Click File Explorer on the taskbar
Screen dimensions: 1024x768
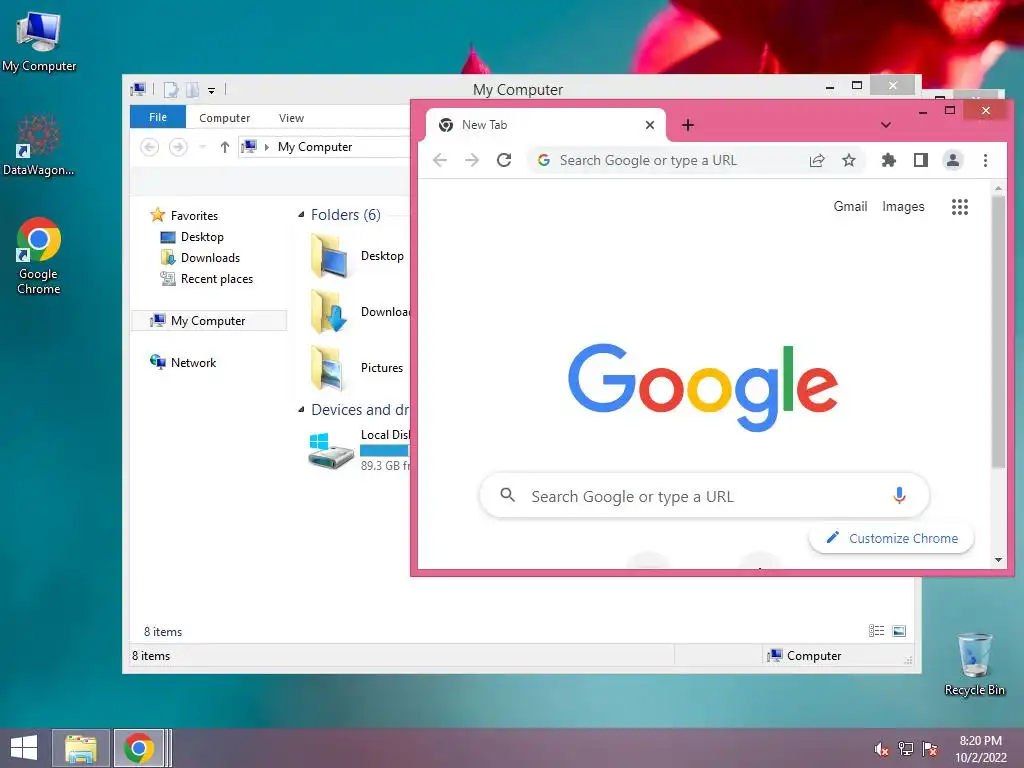[80, 748]
